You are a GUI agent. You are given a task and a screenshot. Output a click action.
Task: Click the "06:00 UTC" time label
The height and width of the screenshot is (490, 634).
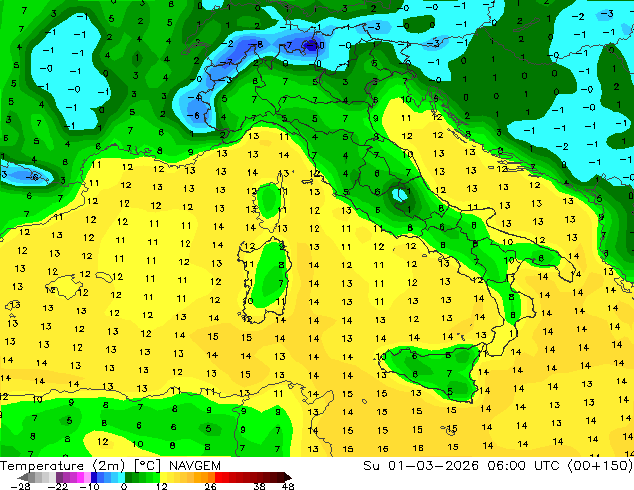523,466
